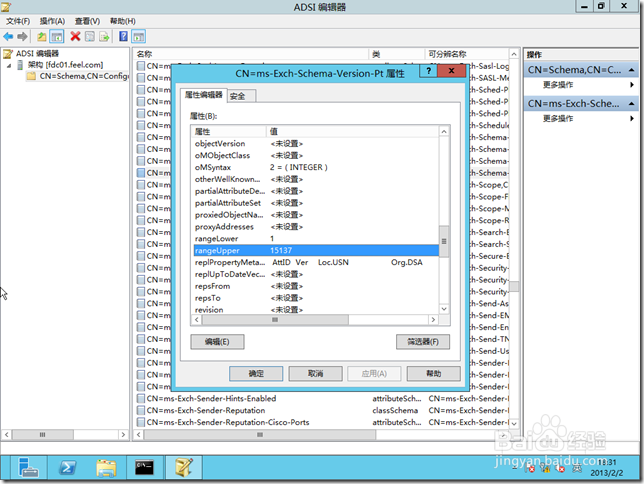Toggle the show/hide action pane icon
The height and width of the screenshot is (484, 644).
pos(138,37)
